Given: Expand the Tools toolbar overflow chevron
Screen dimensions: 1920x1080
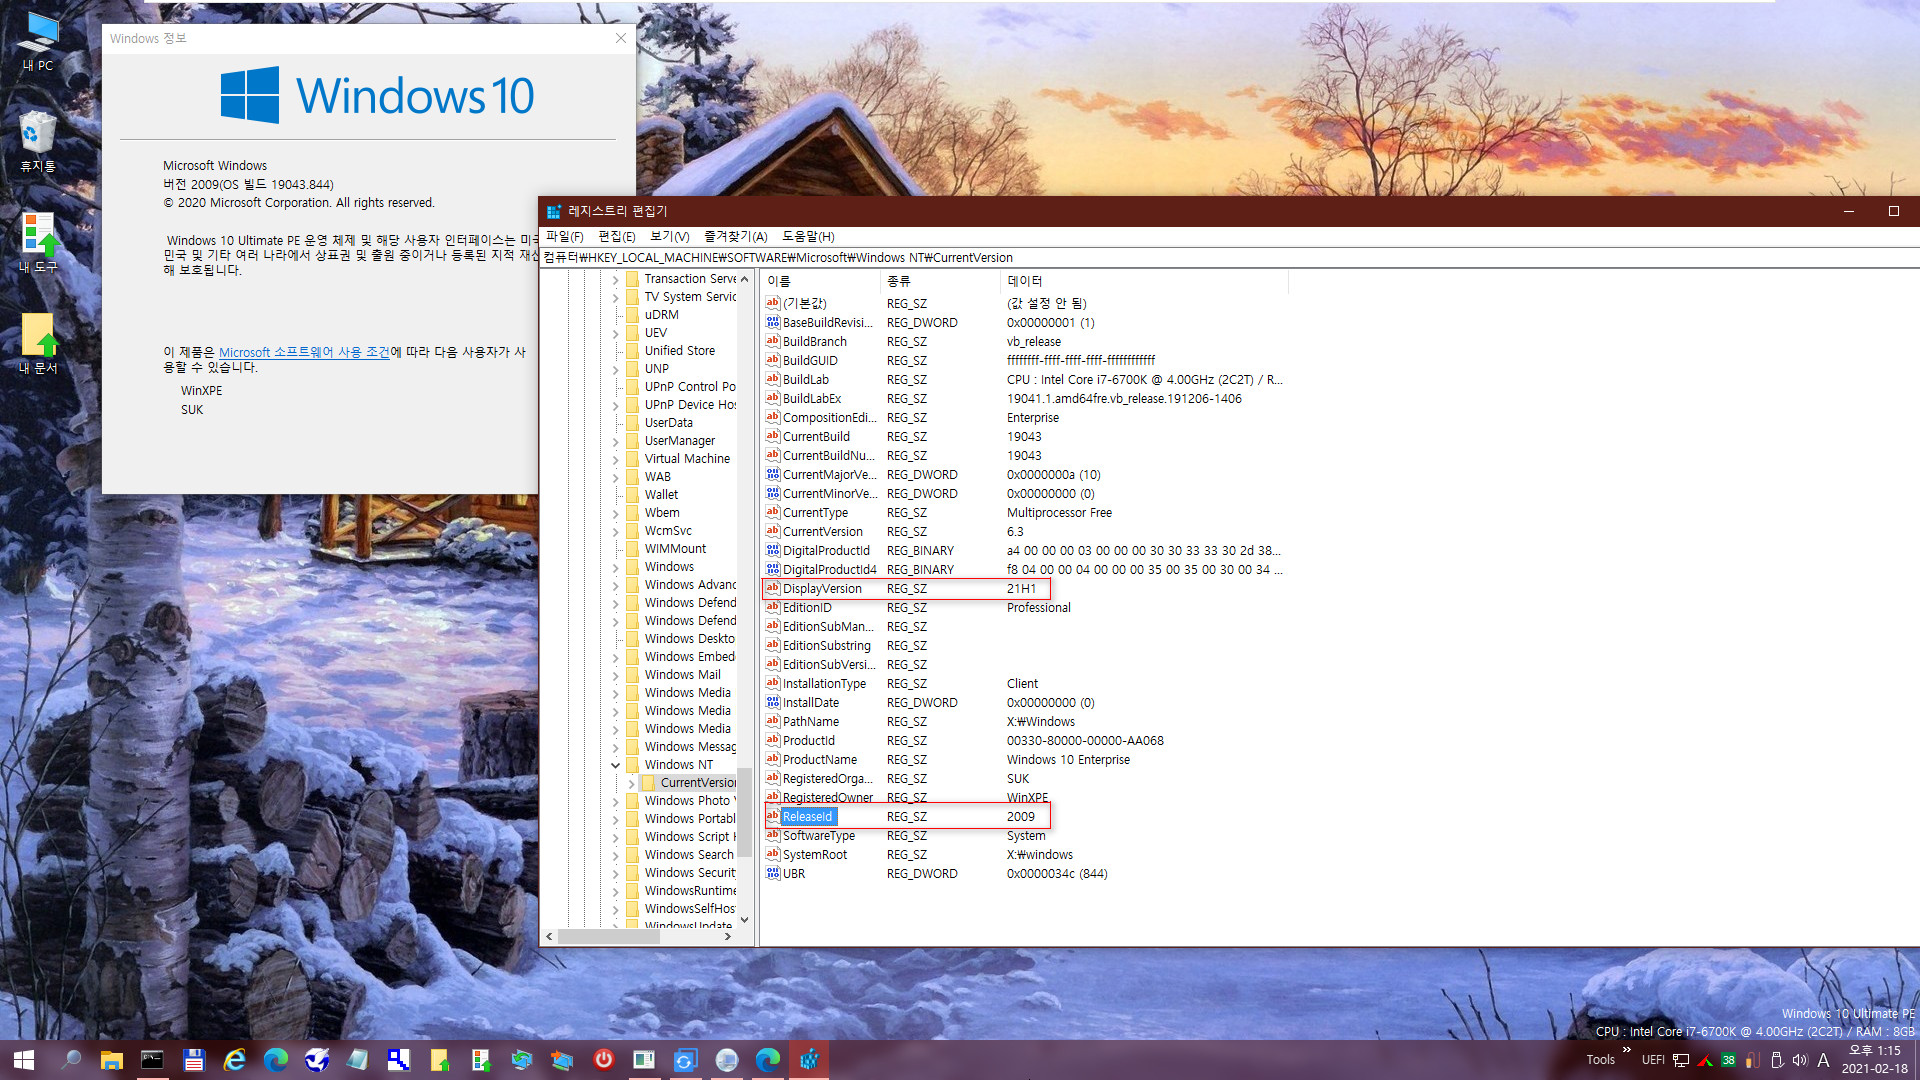Looking at the screenshot, I should pos(1626,1050).
